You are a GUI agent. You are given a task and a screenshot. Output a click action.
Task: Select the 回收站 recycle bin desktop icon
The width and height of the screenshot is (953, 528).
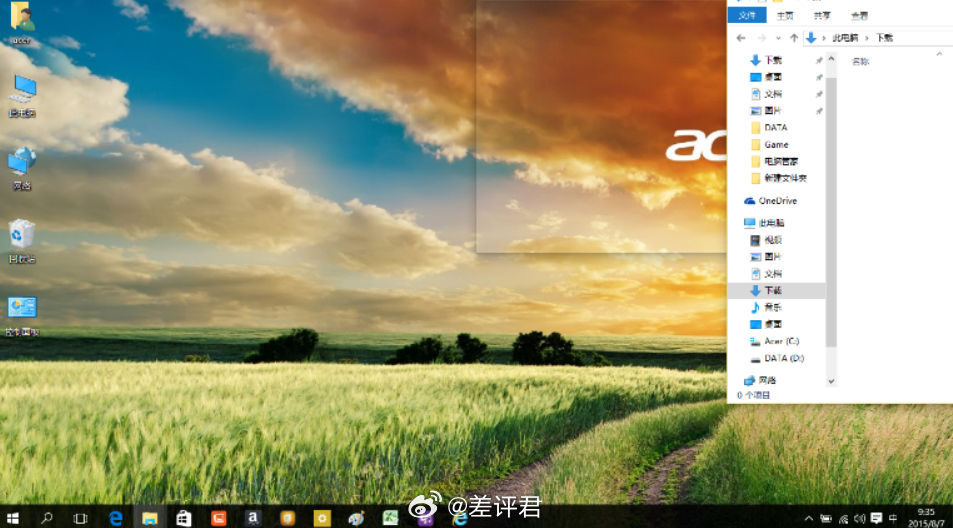pos(22,241)
